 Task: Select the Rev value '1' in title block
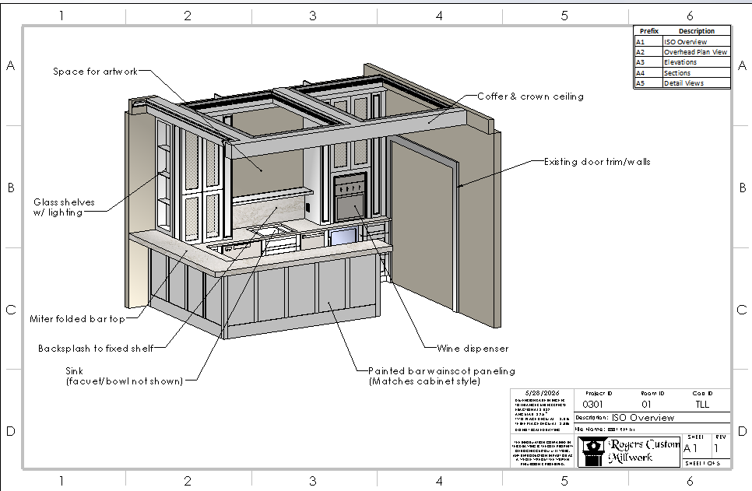click(x=716, y=448)
